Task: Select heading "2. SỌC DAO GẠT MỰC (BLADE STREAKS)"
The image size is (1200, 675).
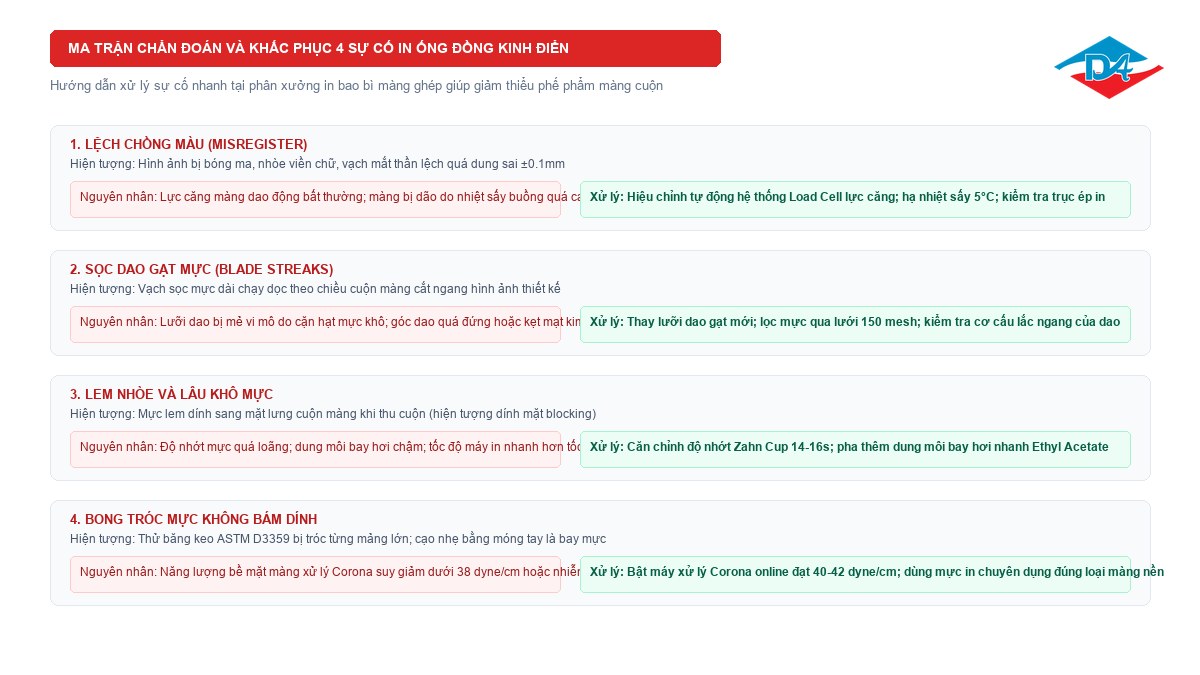Action: (x=202, y=269)
